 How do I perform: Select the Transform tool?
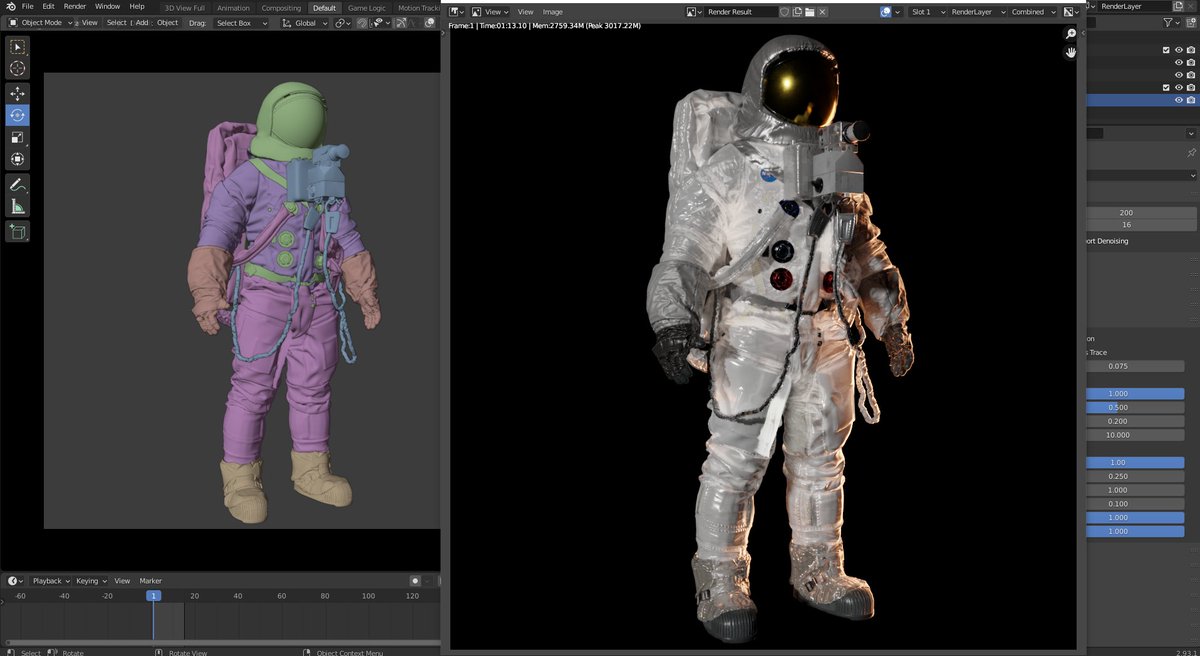point(18,159)
